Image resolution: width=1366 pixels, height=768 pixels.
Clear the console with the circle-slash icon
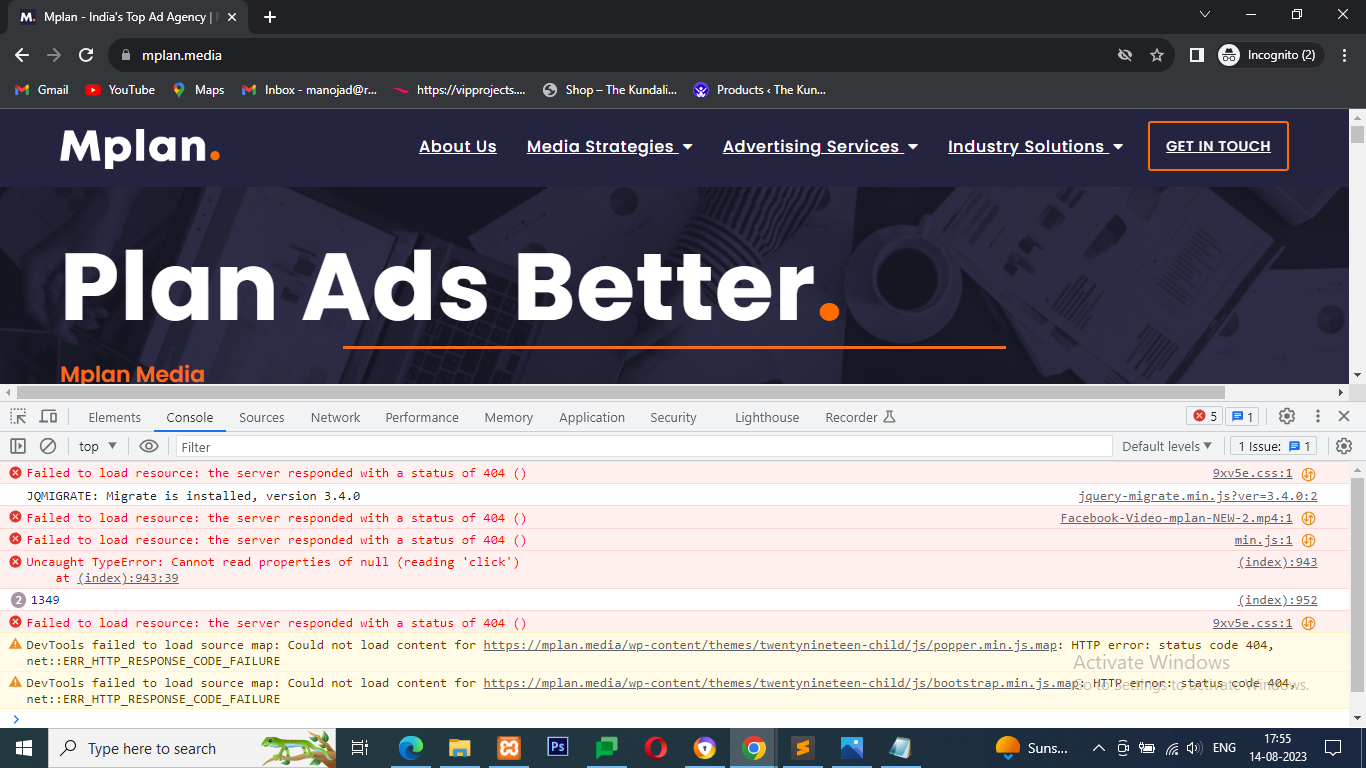(48, 446)
